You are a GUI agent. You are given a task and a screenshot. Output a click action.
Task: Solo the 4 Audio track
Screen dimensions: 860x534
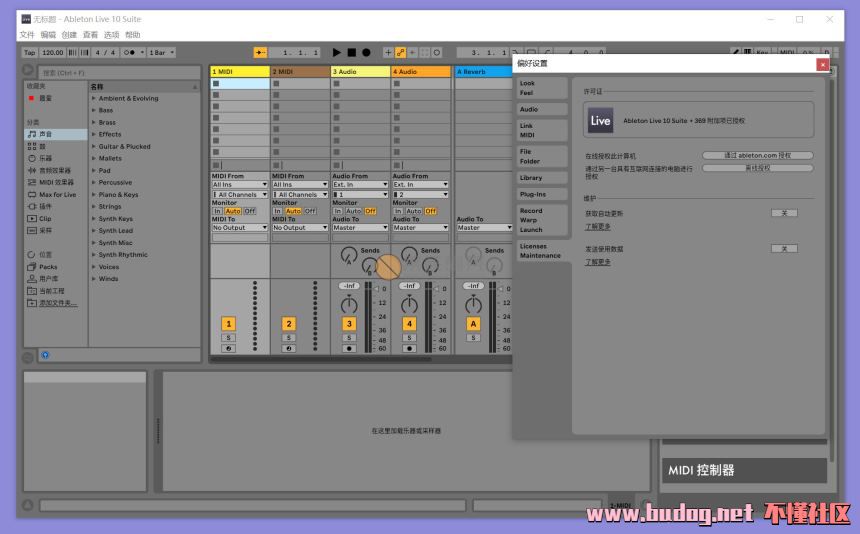[x=409, y=338]
